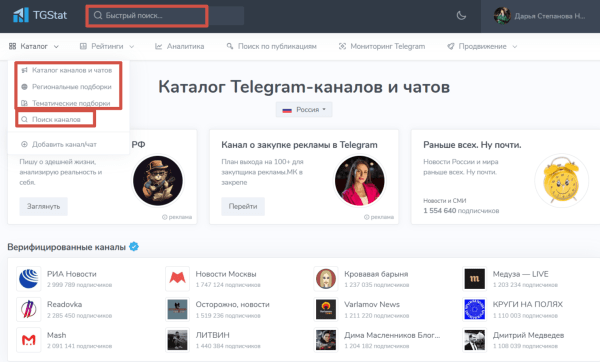Screen dimensions: 600x362
Task: Click the Перейти button
Action: tap(243, 207)
